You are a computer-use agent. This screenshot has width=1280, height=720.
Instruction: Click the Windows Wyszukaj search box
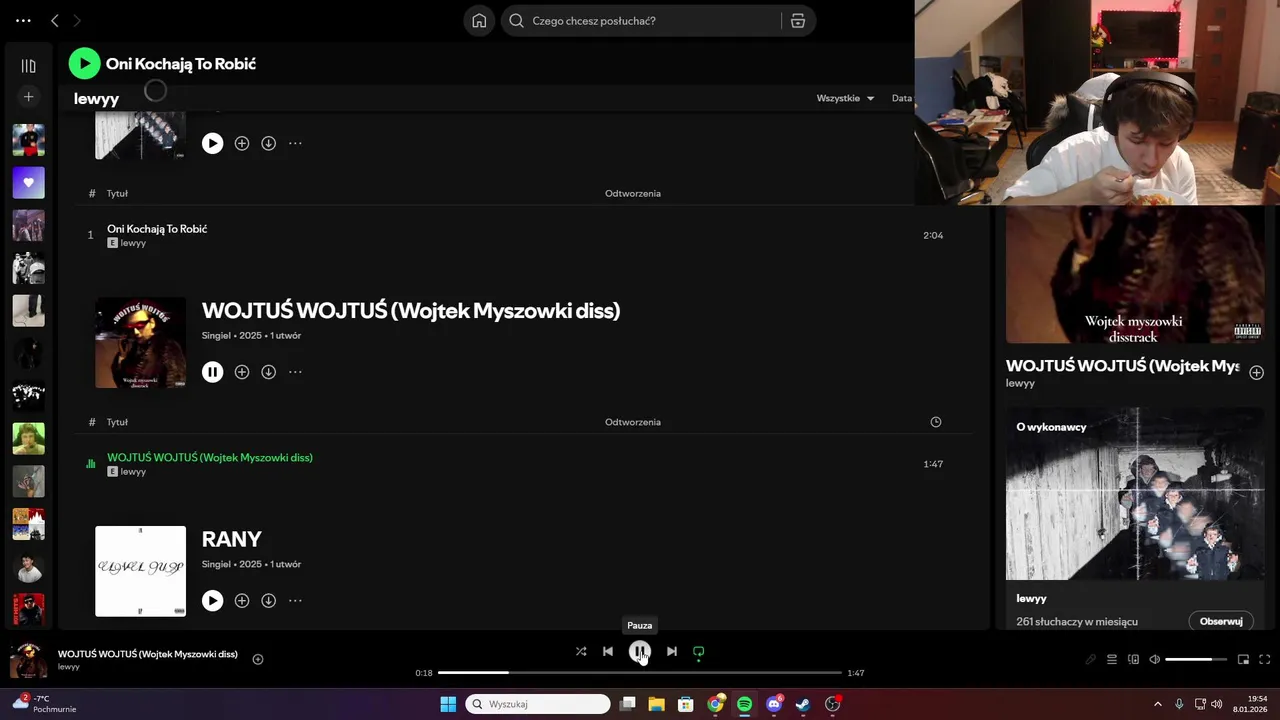pos(538,704)
